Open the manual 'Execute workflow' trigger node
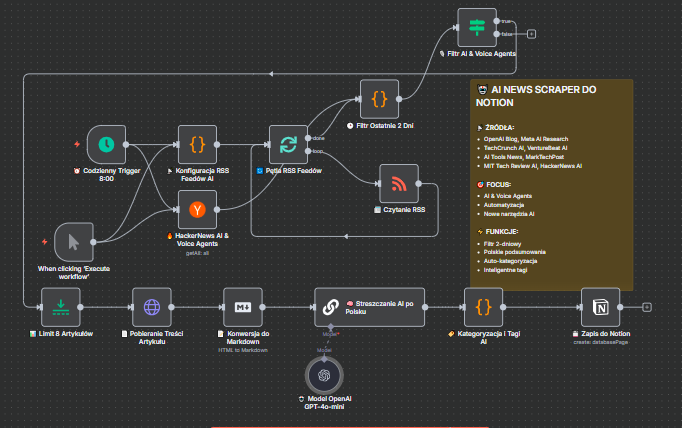 pos(74,242)
